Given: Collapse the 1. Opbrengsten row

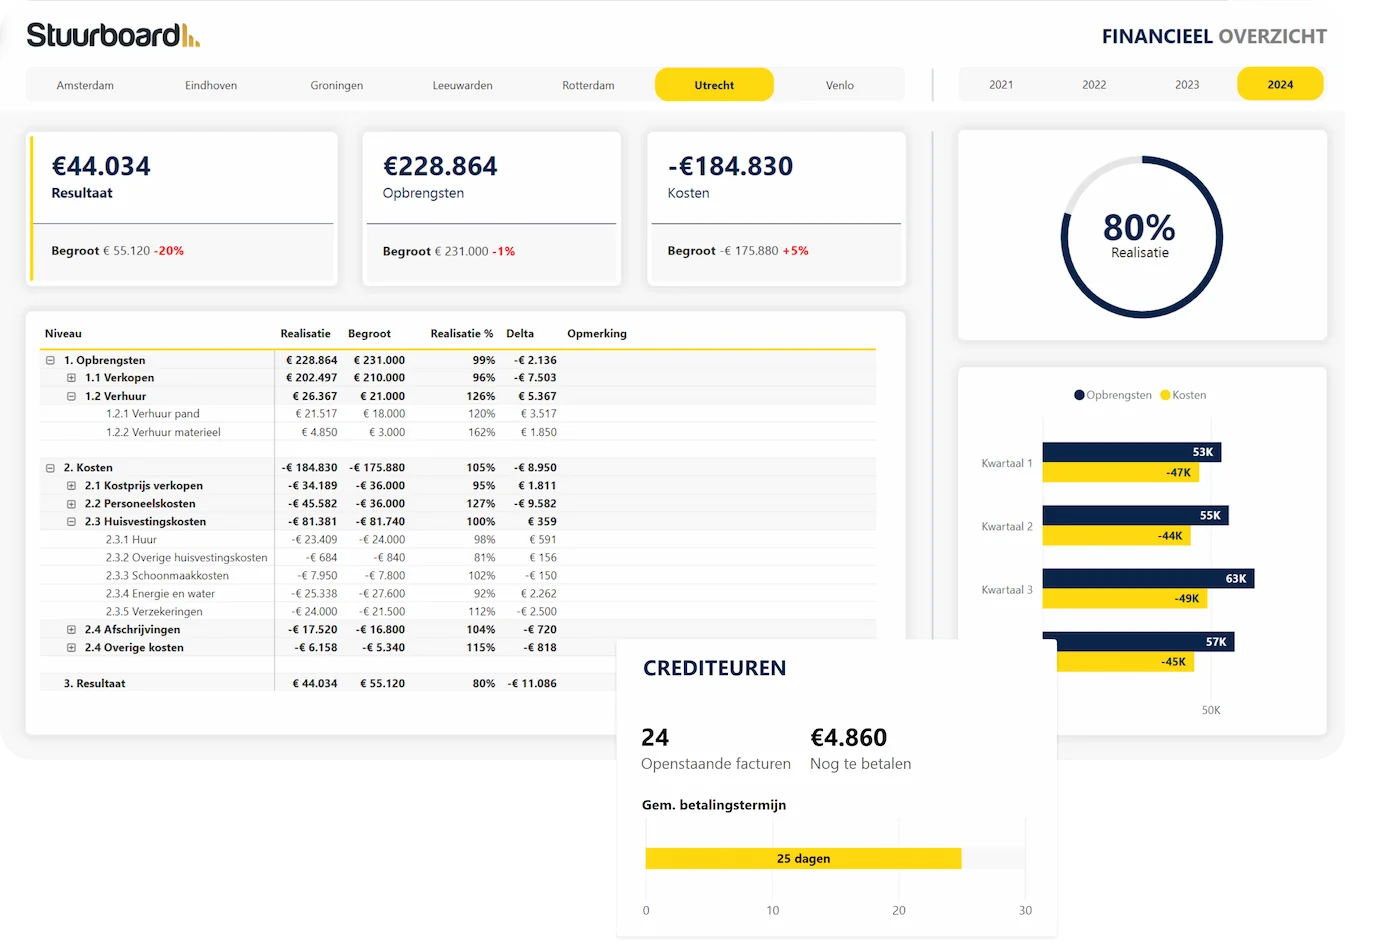Looking at the screenshot, I should [x=50, y=360].
